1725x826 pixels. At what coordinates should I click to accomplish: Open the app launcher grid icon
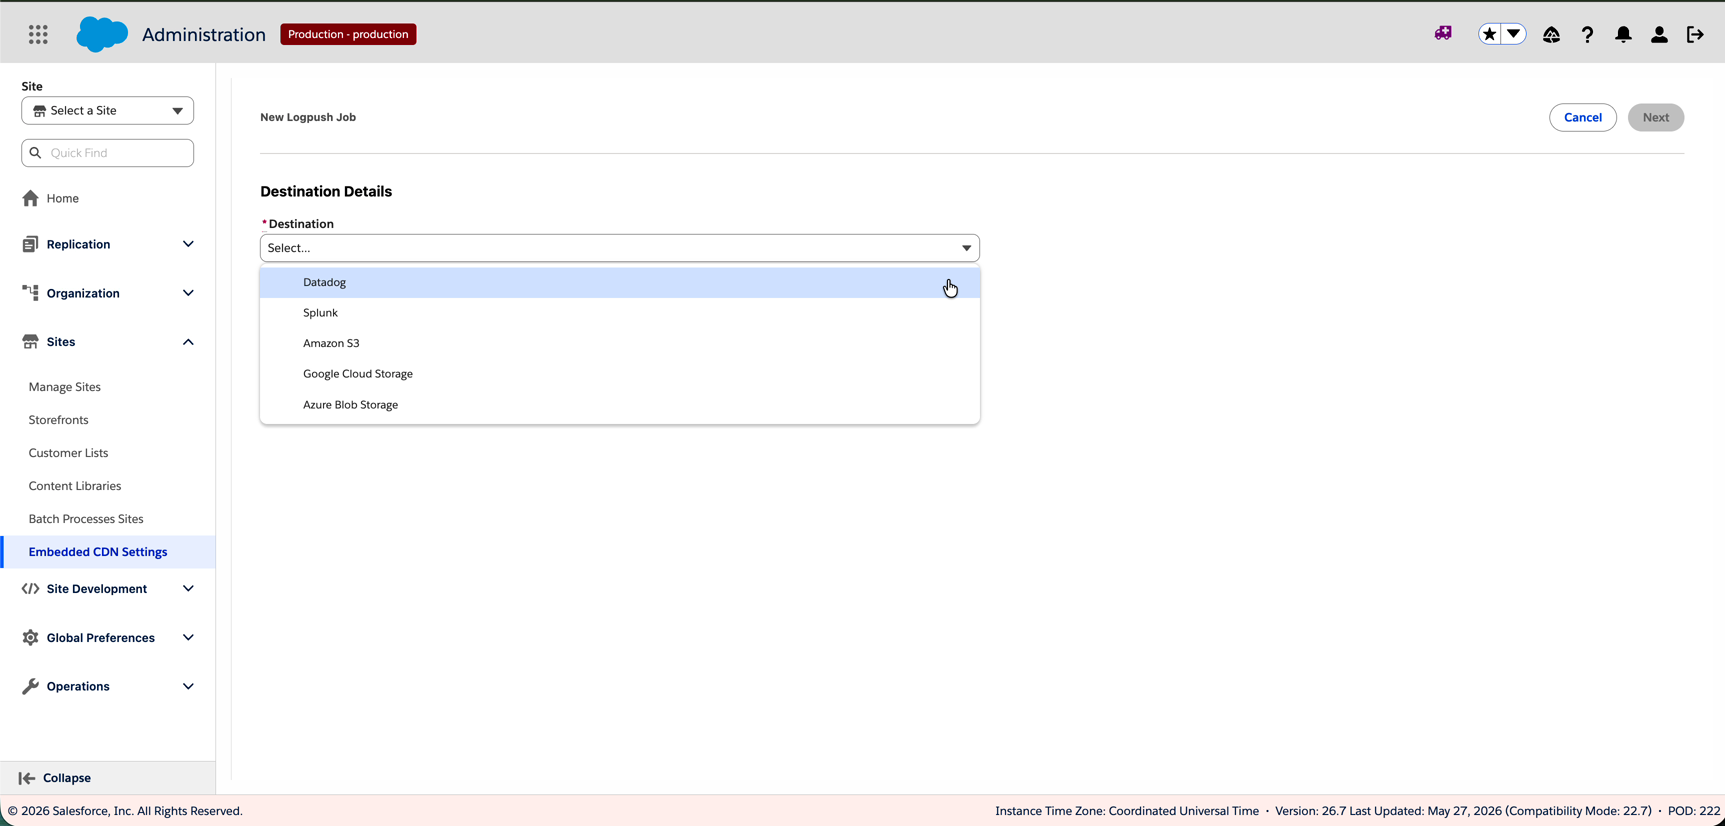click(38, 34)
